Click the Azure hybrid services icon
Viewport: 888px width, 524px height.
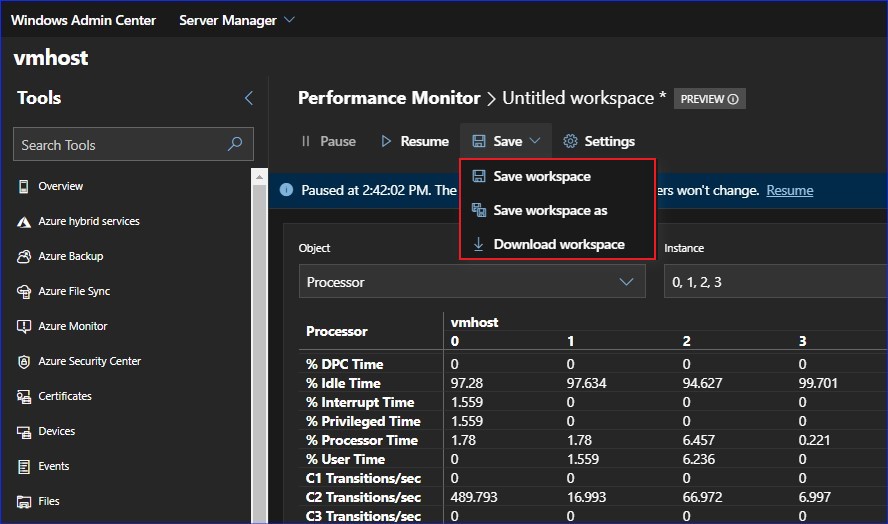pyautogui.click(x=24, y=222)
